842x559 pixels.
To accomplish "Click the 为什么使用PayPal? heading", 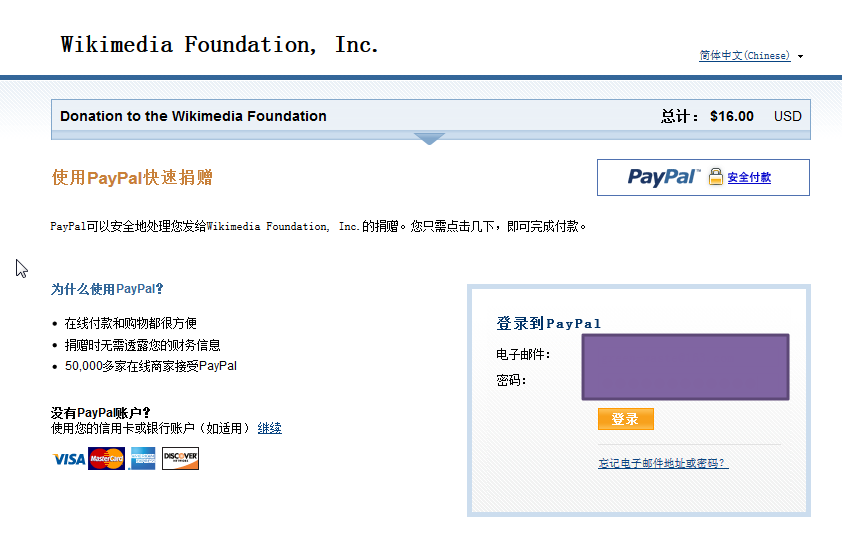I will (107, 289).
